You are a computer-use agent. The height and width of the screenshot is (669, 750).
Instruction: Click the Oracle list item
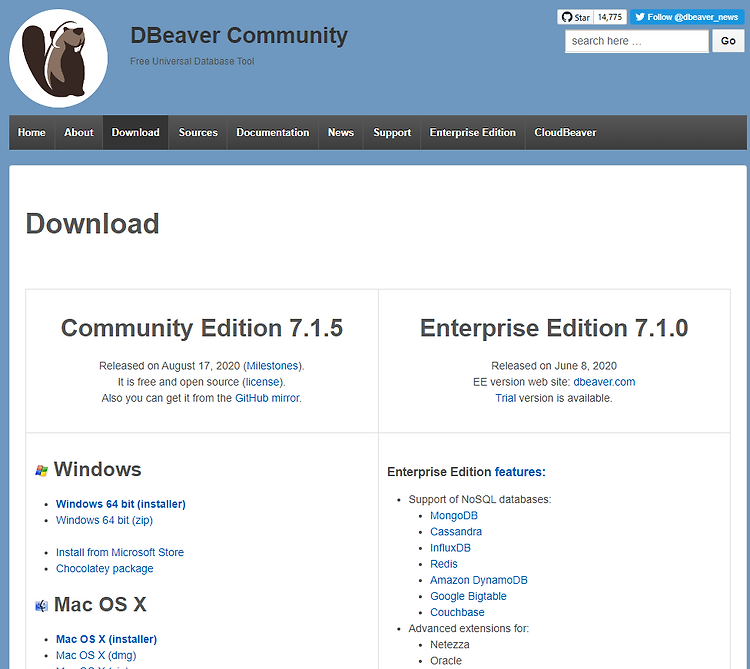click(446, 661)
